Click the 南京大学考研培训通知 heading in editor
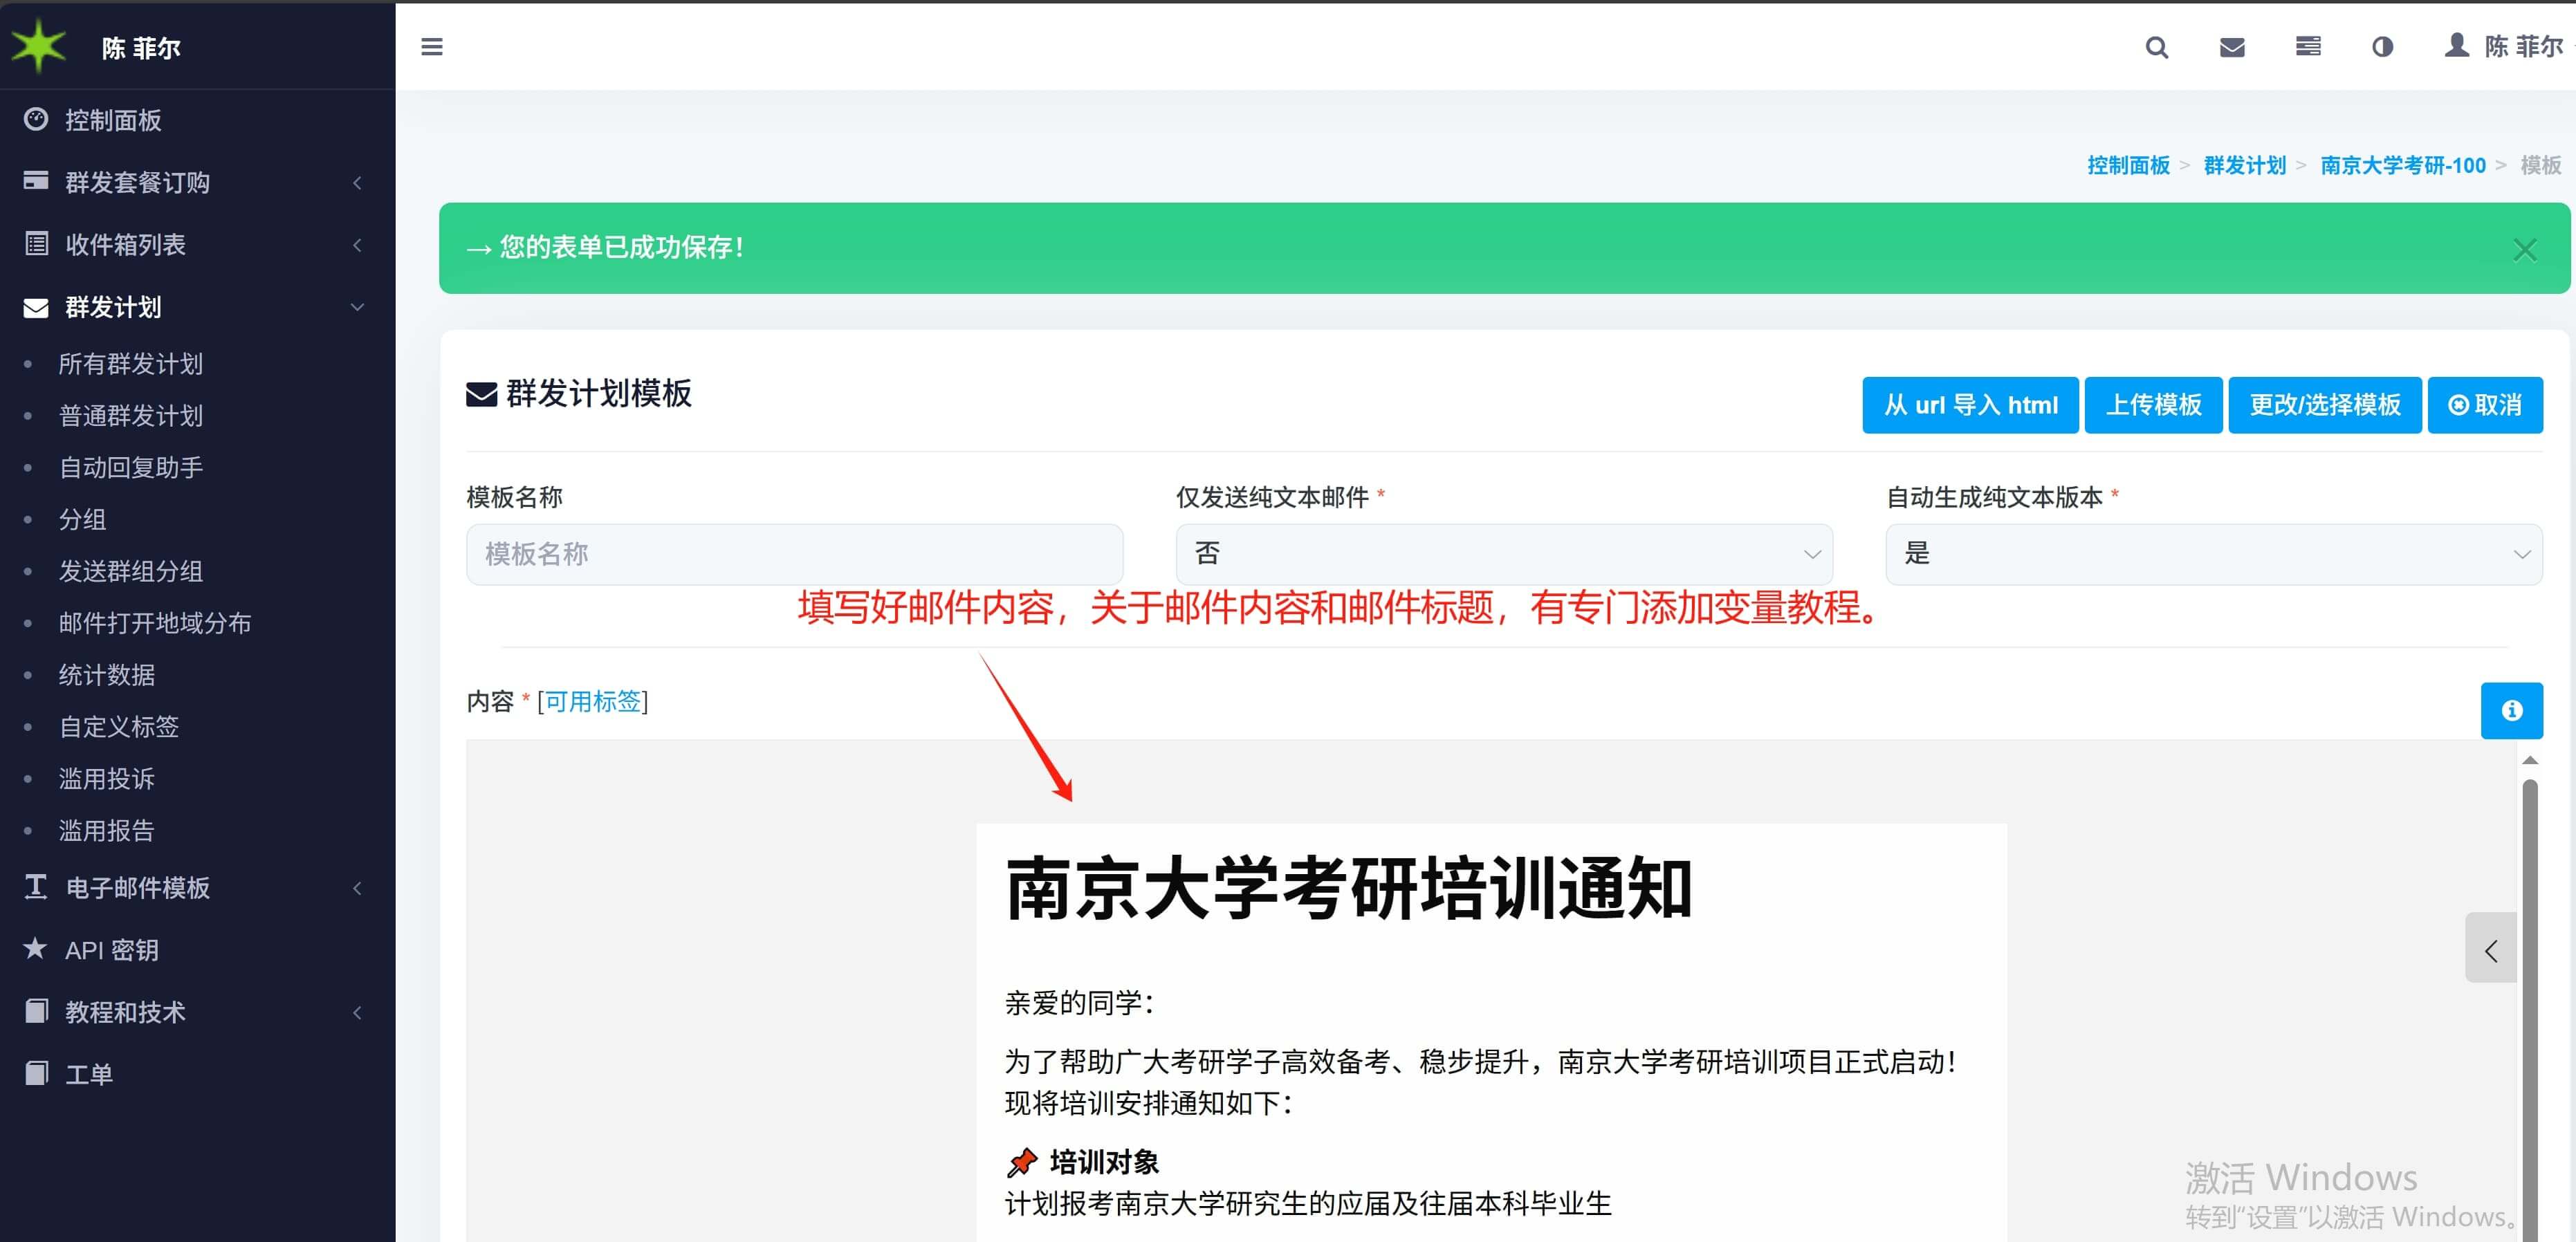Image resolution: width=2576 pixels, height=1242 pixels. click(x=1349, y=888)
